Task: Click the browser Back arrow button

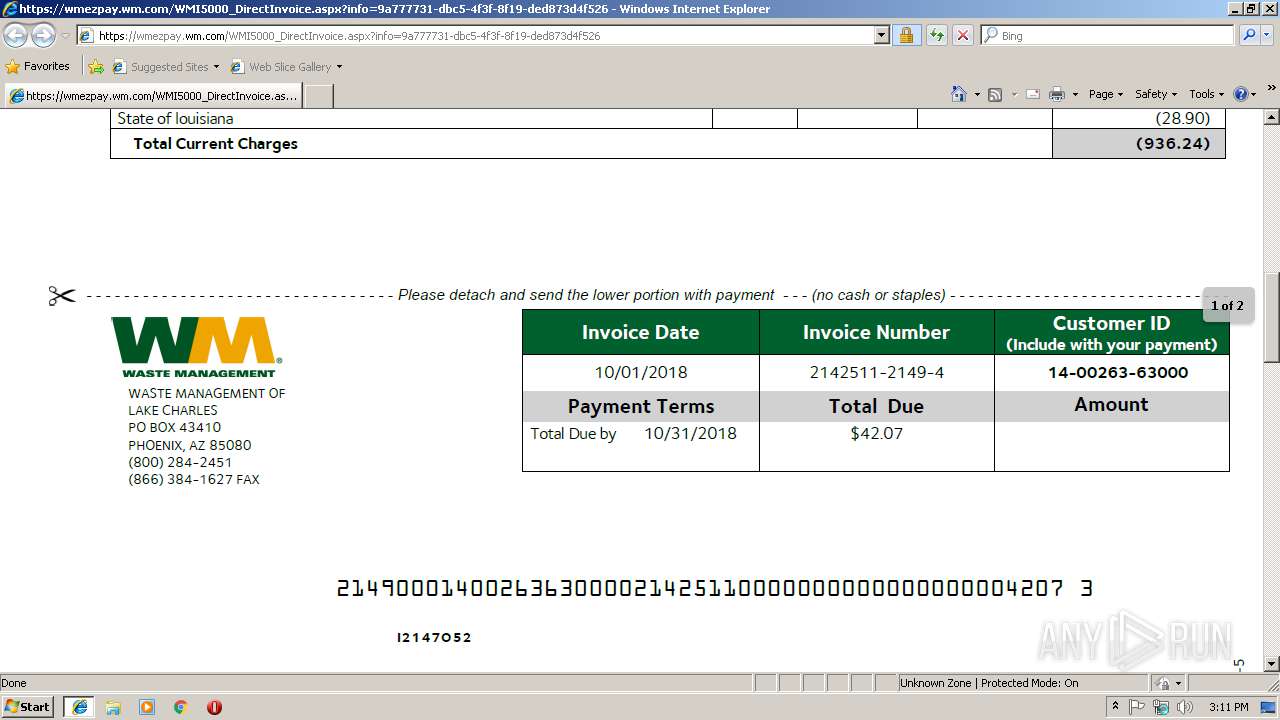Action: 16,36
